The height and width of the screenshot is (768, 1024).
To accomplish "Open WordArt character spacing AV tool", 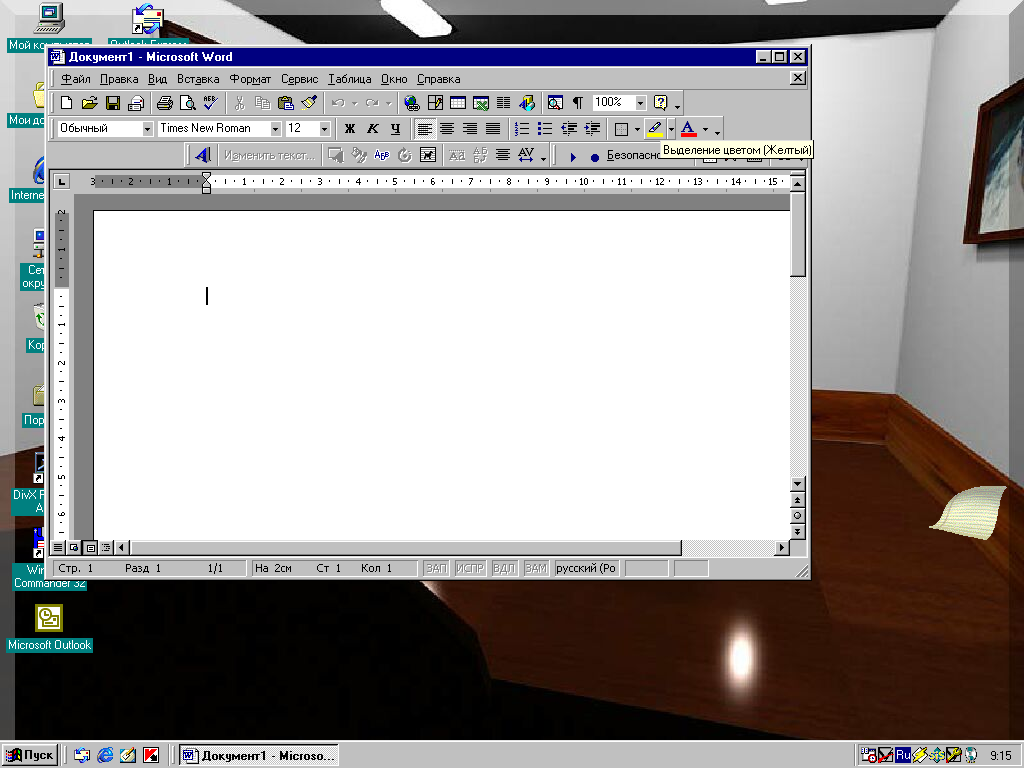I will (x=526, y=155).
